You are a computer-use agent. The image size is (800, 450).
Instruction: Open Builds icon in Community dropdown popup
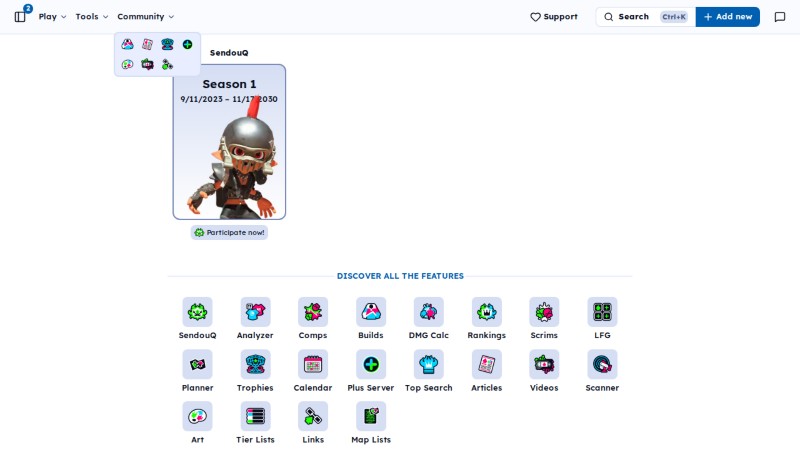pyautogui.click(x=128, y=44)
